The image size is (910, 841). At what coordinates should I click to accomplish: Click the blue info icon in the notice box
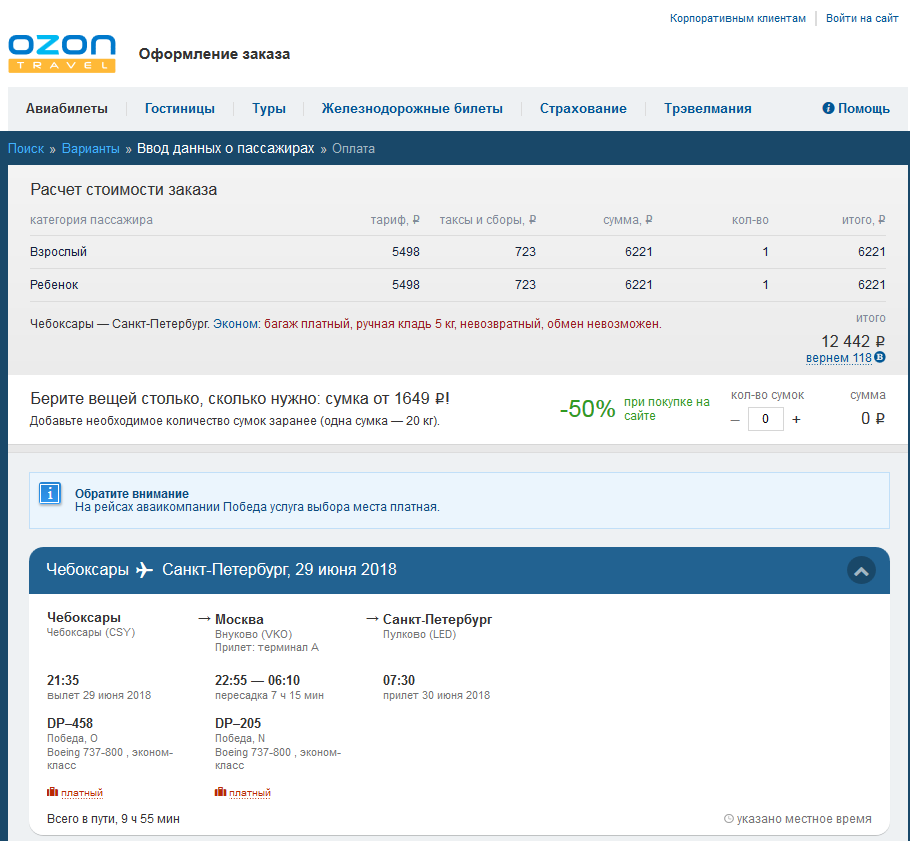tap(50, 493)
